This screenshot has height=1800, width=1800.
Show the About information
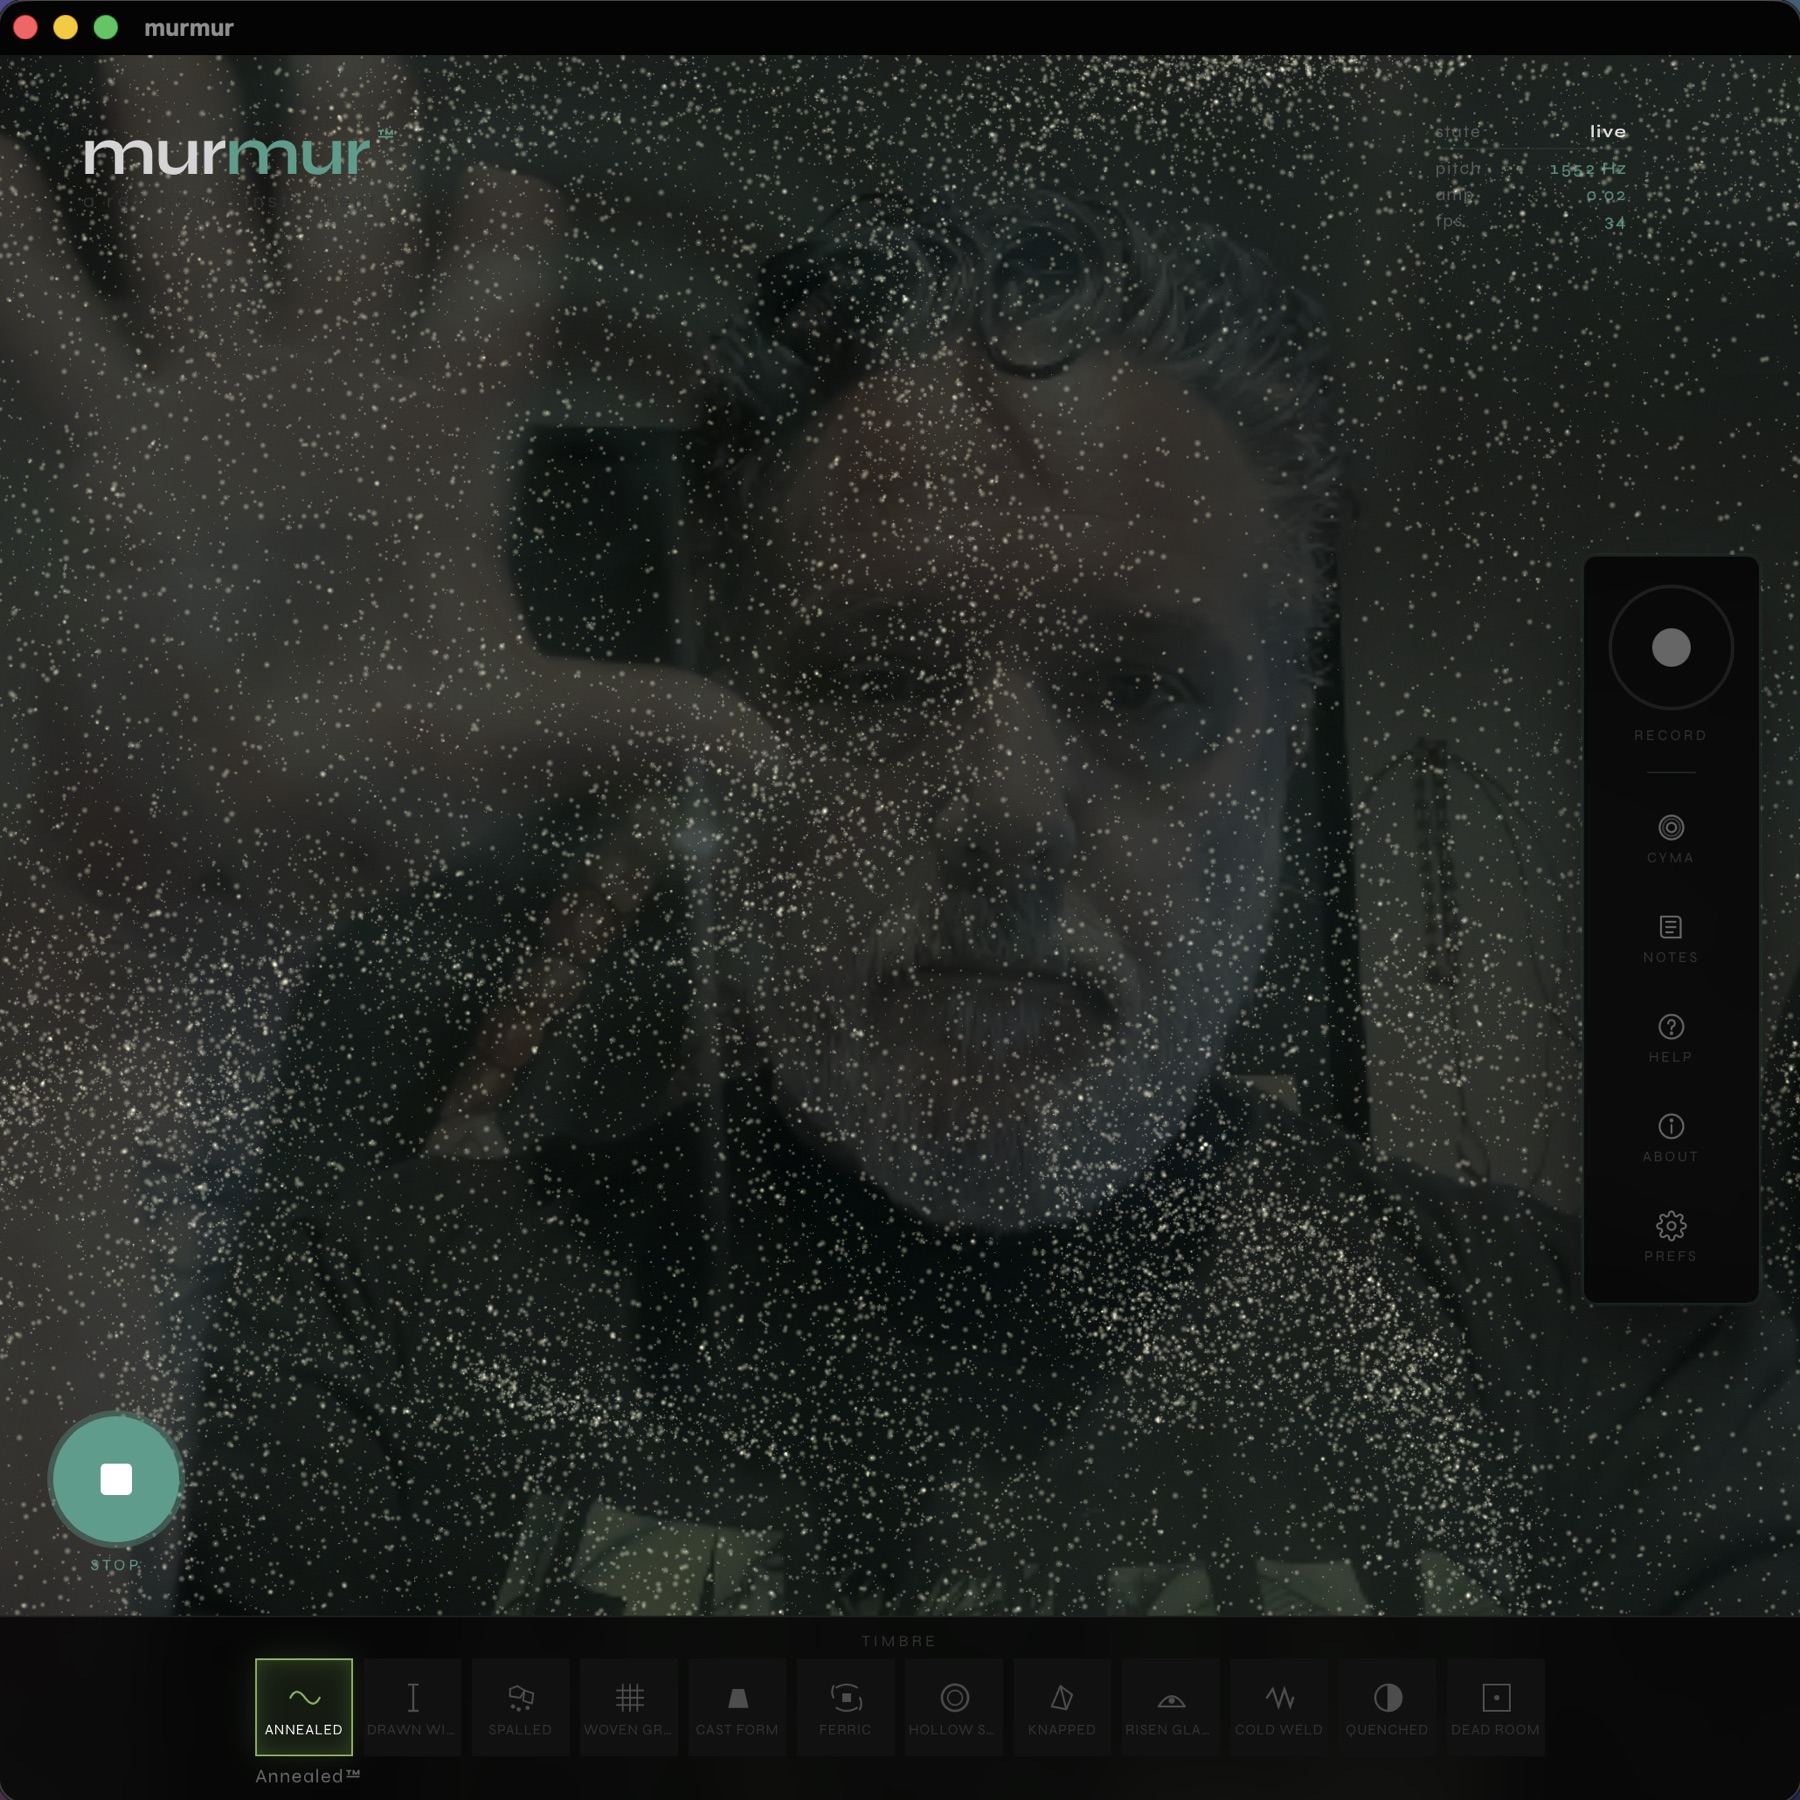pyautogui.click(x=1670, y=1137)
